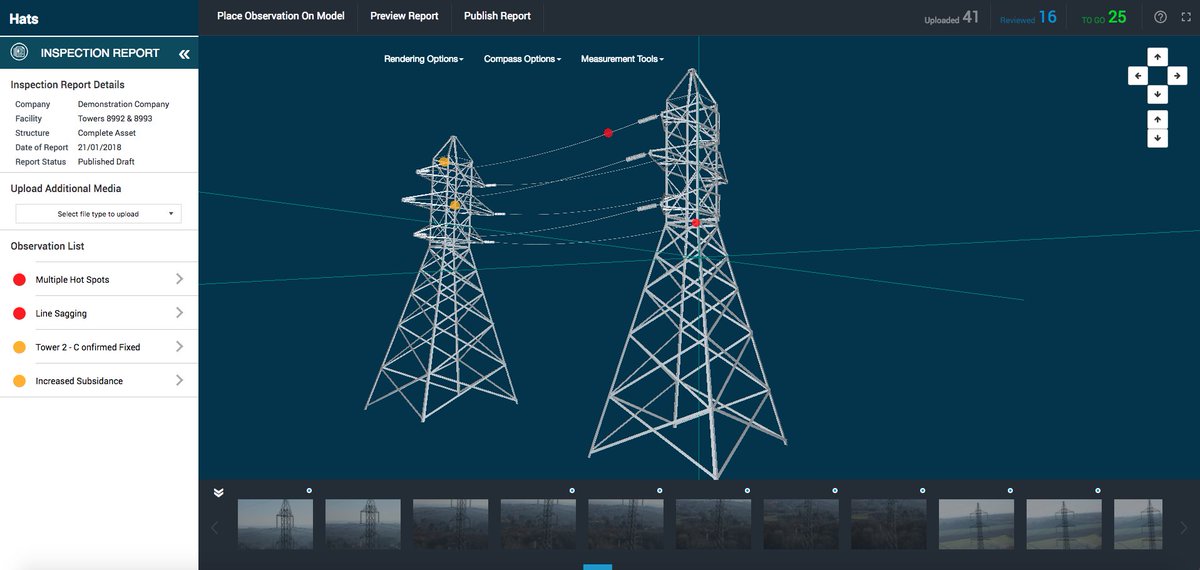The image size is (1200, 570).
Task: Select red marker on the power line
Action: point(608,132)
